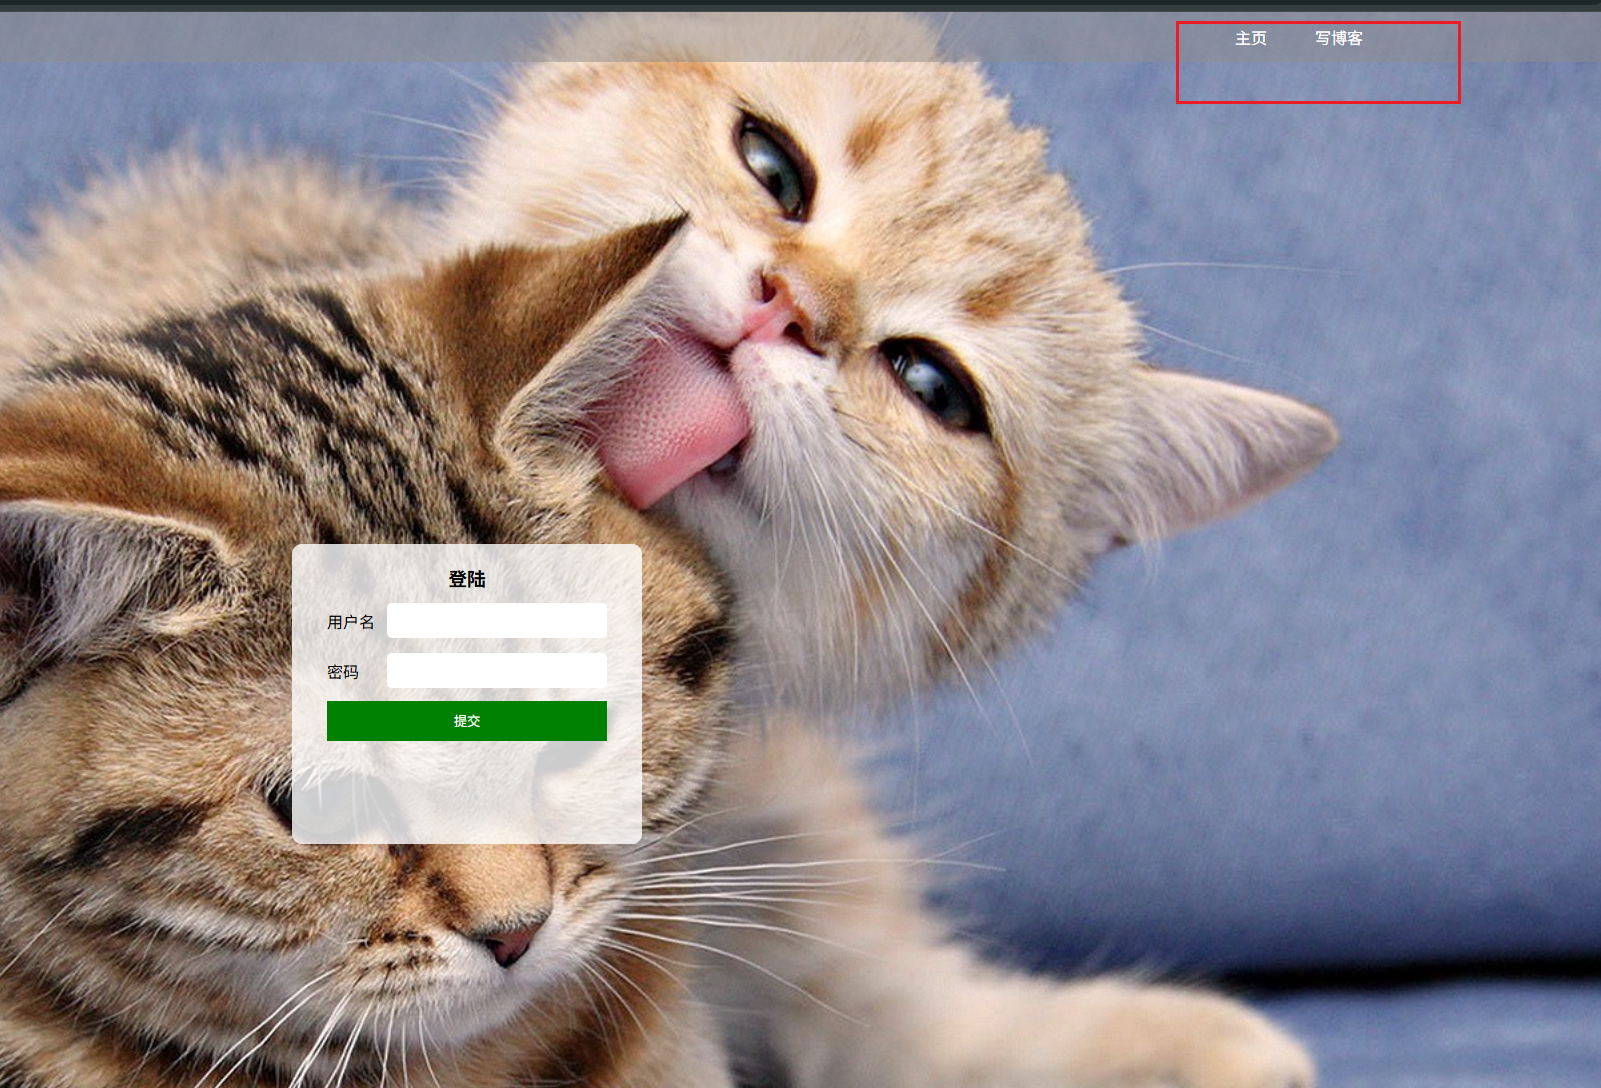Select the 密码 label
The height and width of the screenshot is (1088, 1601).
click(343, 672)
